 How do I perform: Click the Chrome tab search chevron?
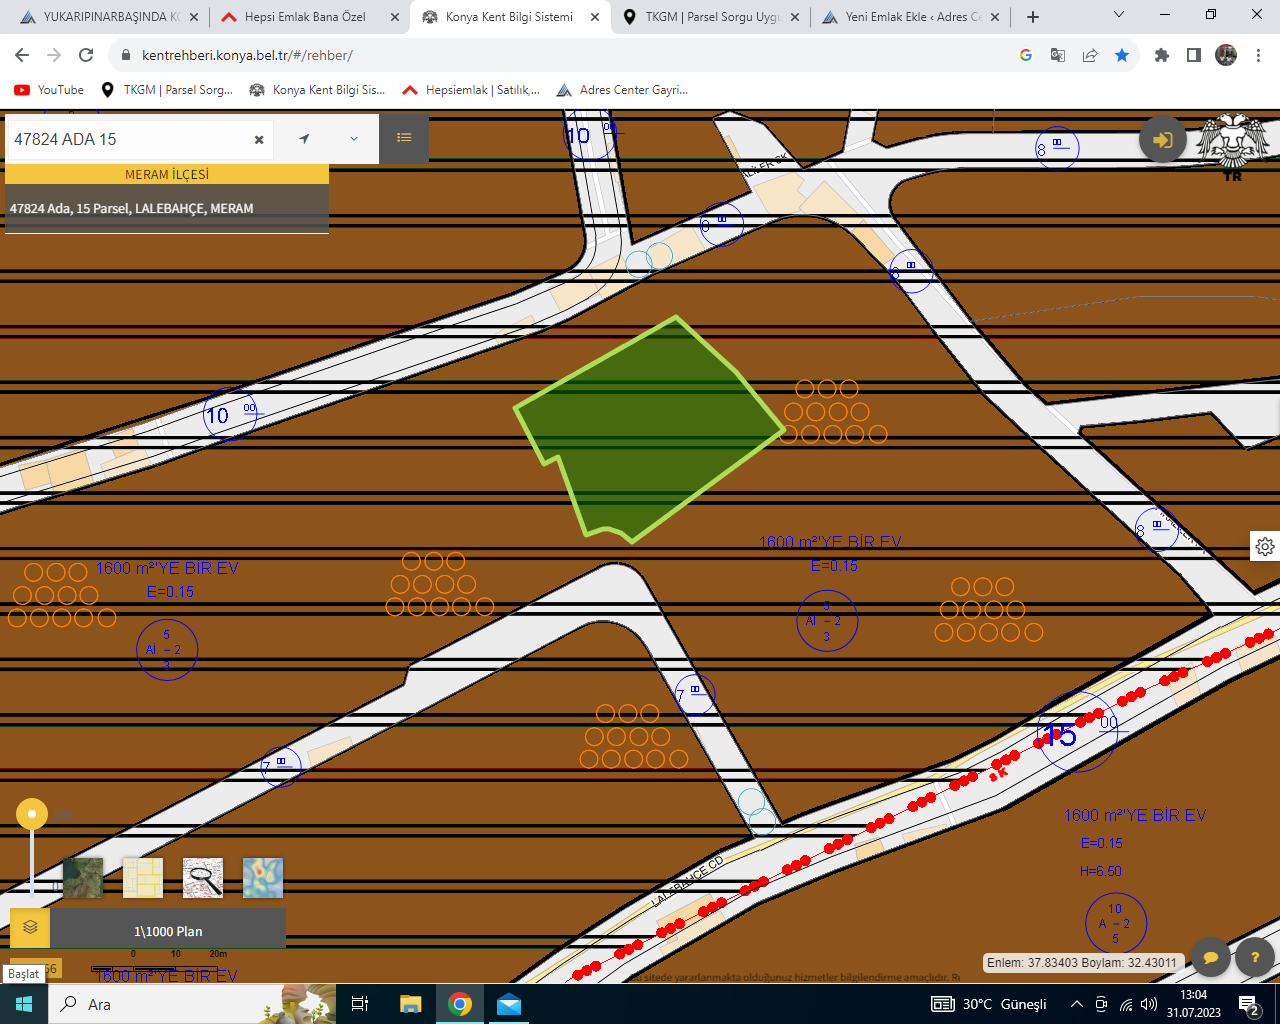click(x=1118, y=16)
